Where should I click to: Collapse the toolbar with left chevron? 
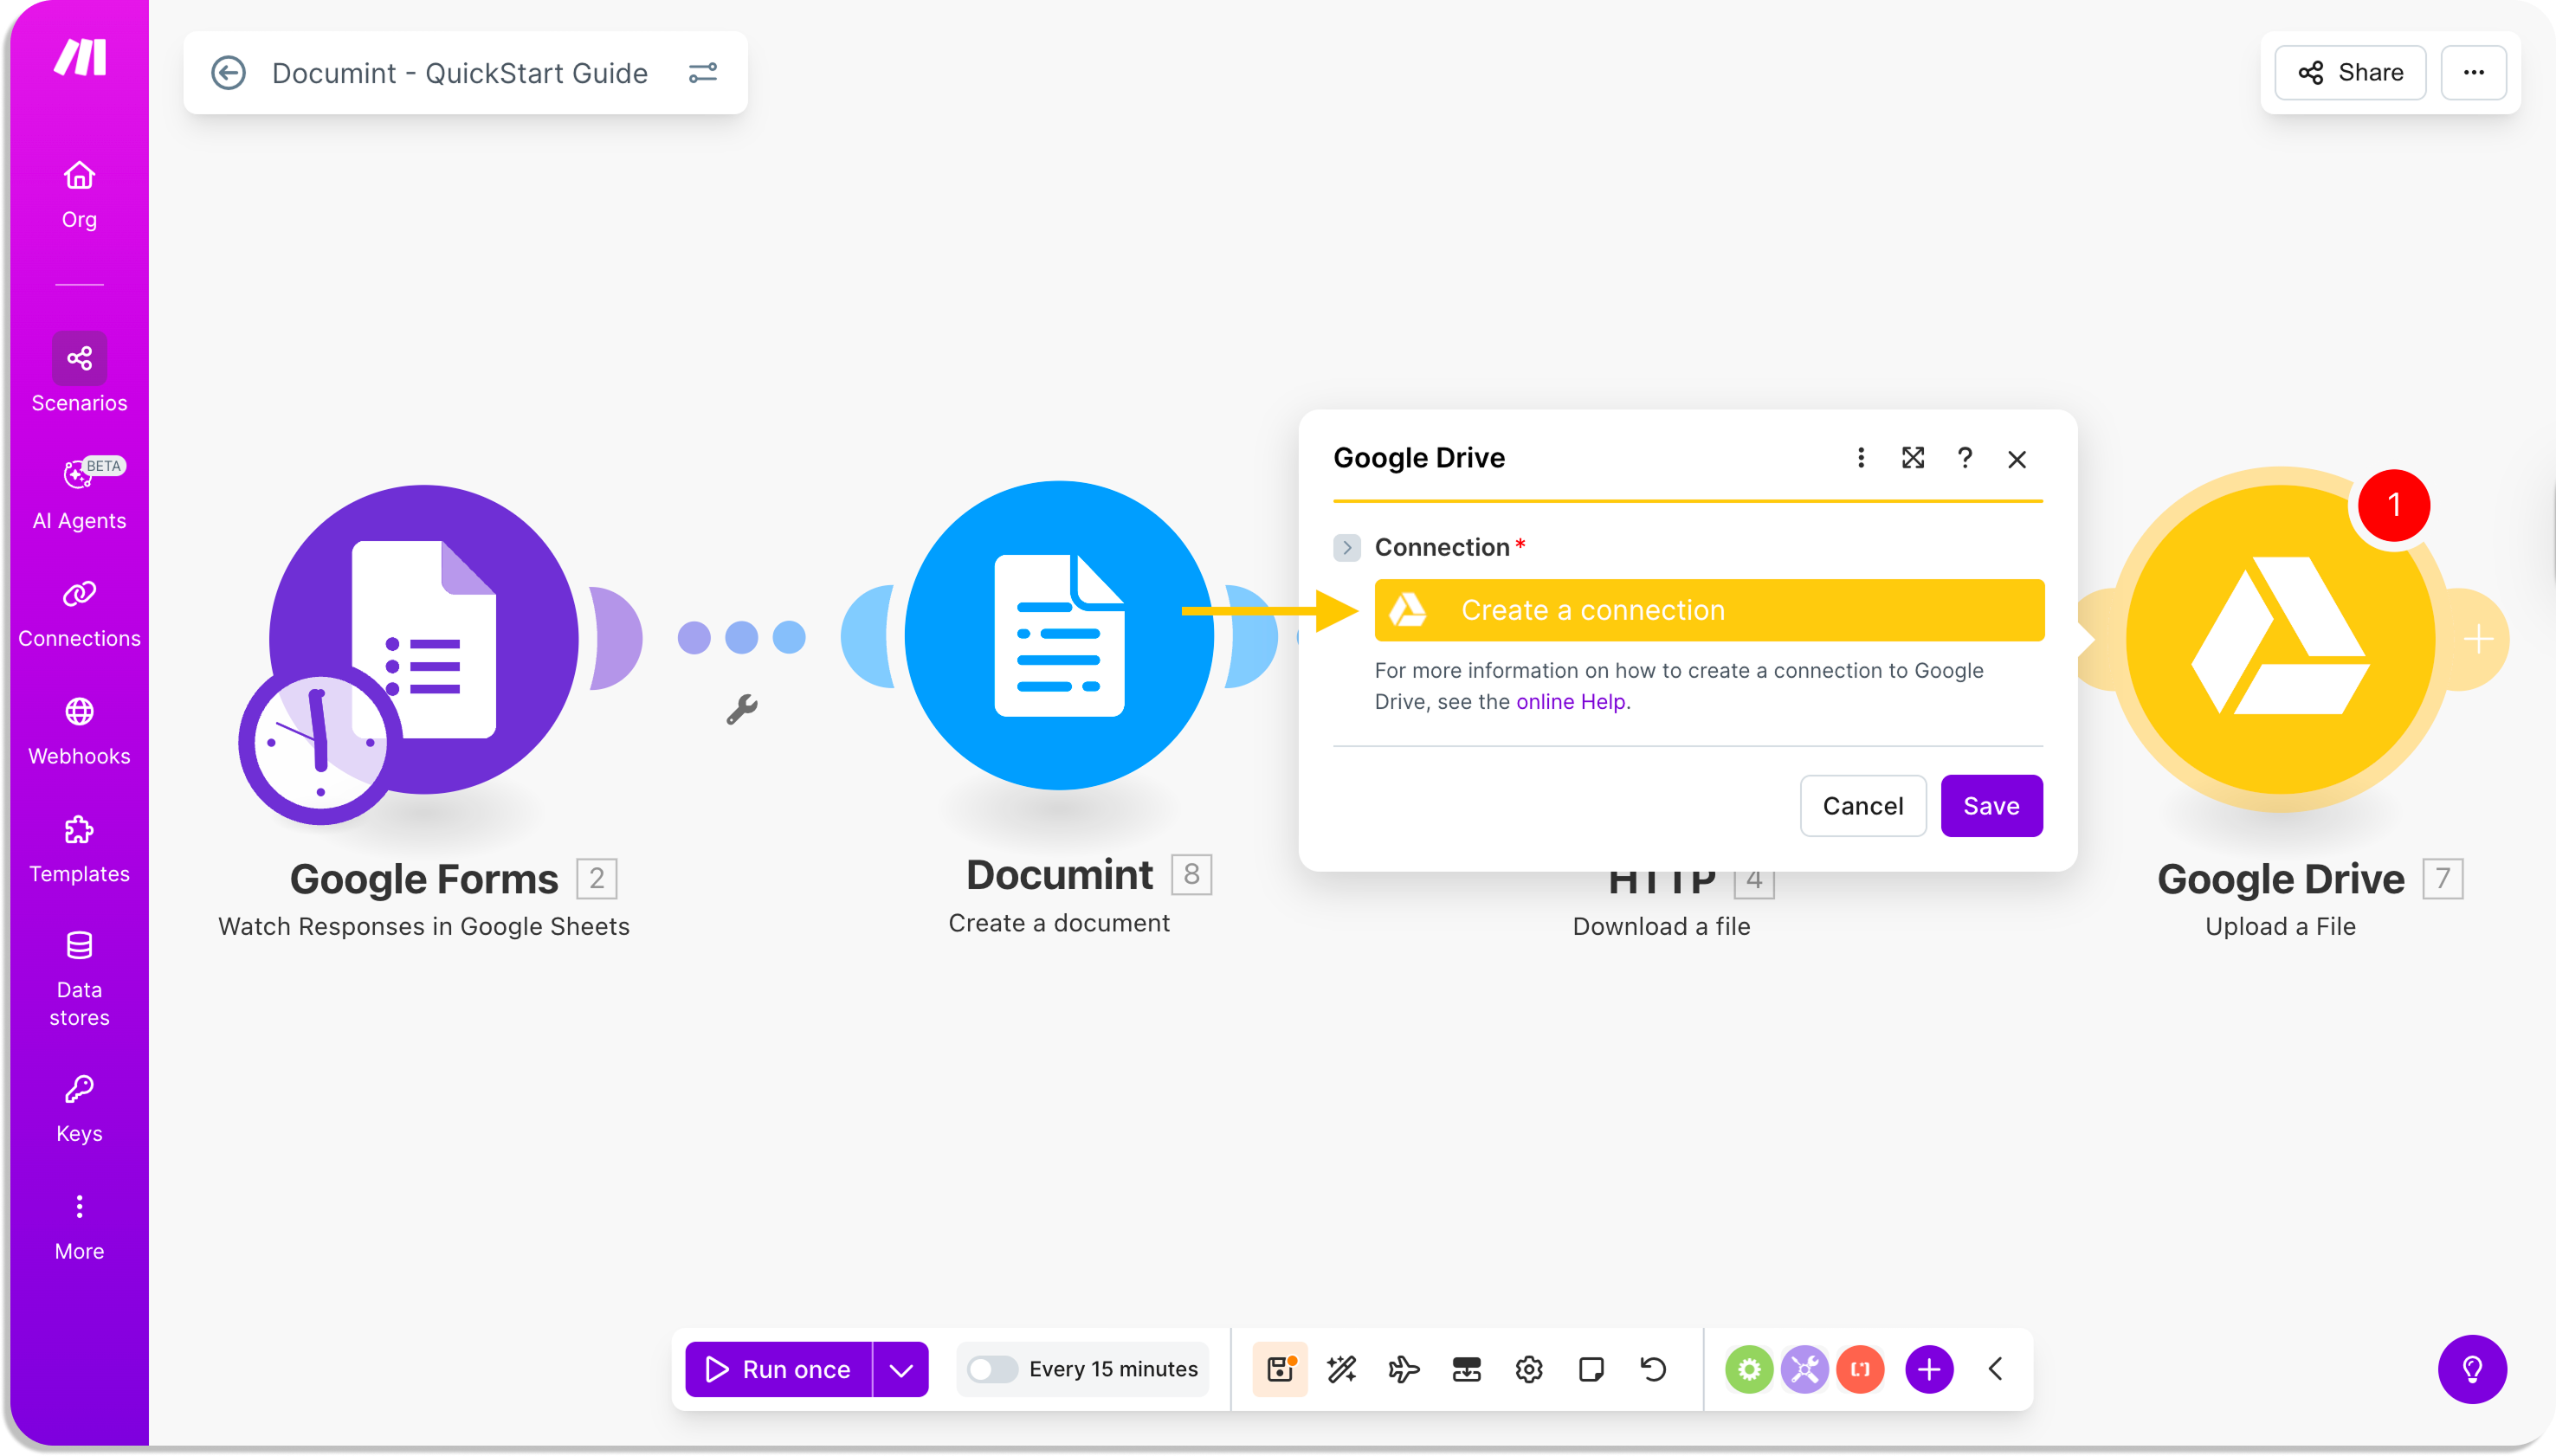coord(1995,1369)
